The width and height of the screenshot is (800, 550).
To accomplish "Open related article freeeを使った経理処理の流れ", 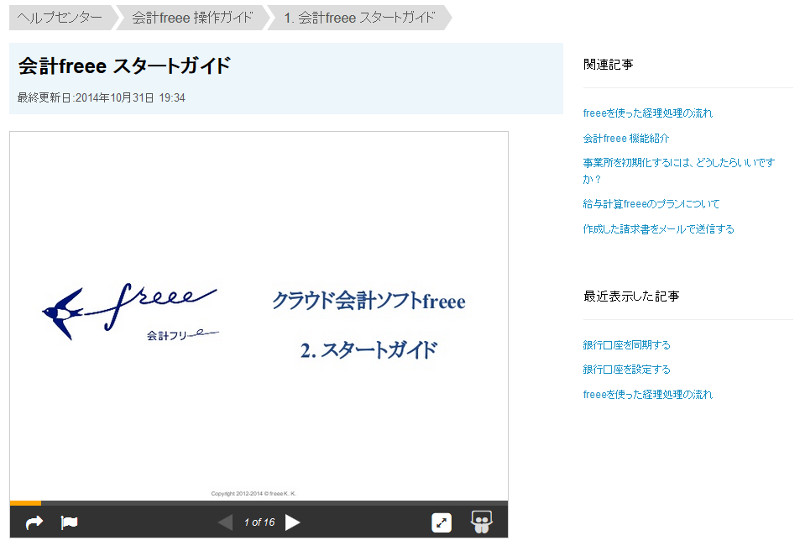I will point(647,113).
